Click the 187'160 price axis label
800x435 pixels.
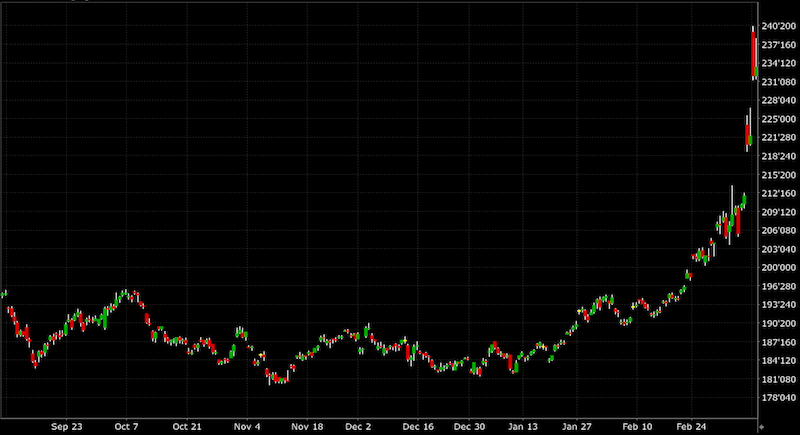(779, 342)
